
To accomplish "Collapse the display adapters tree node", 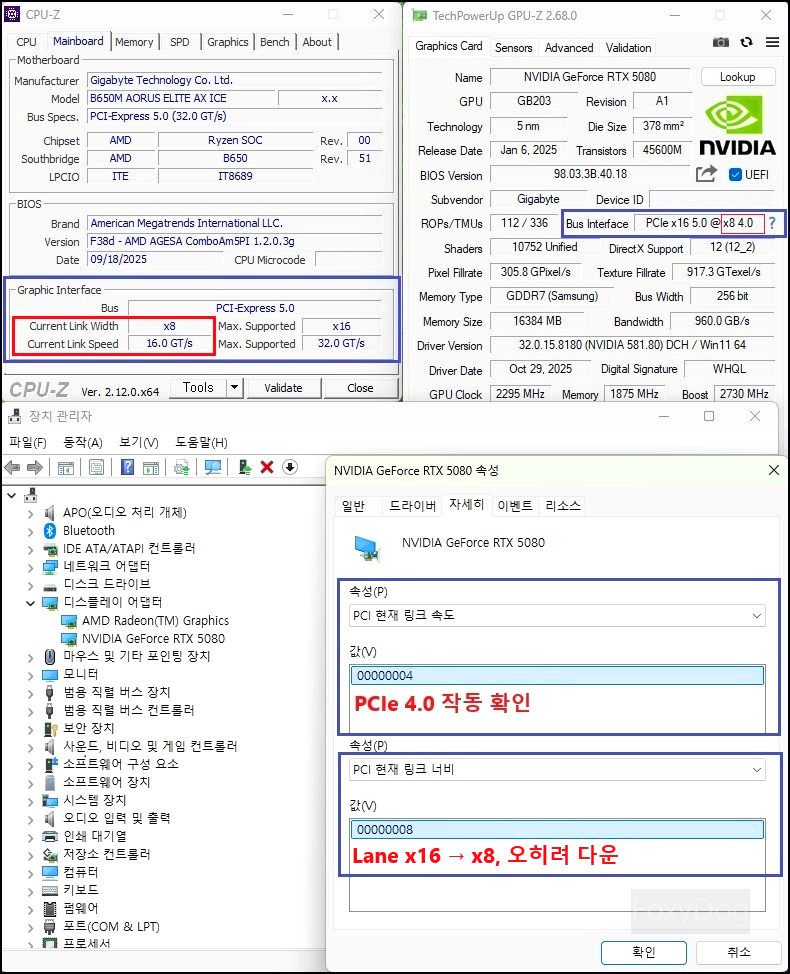I will pos(30,603).
